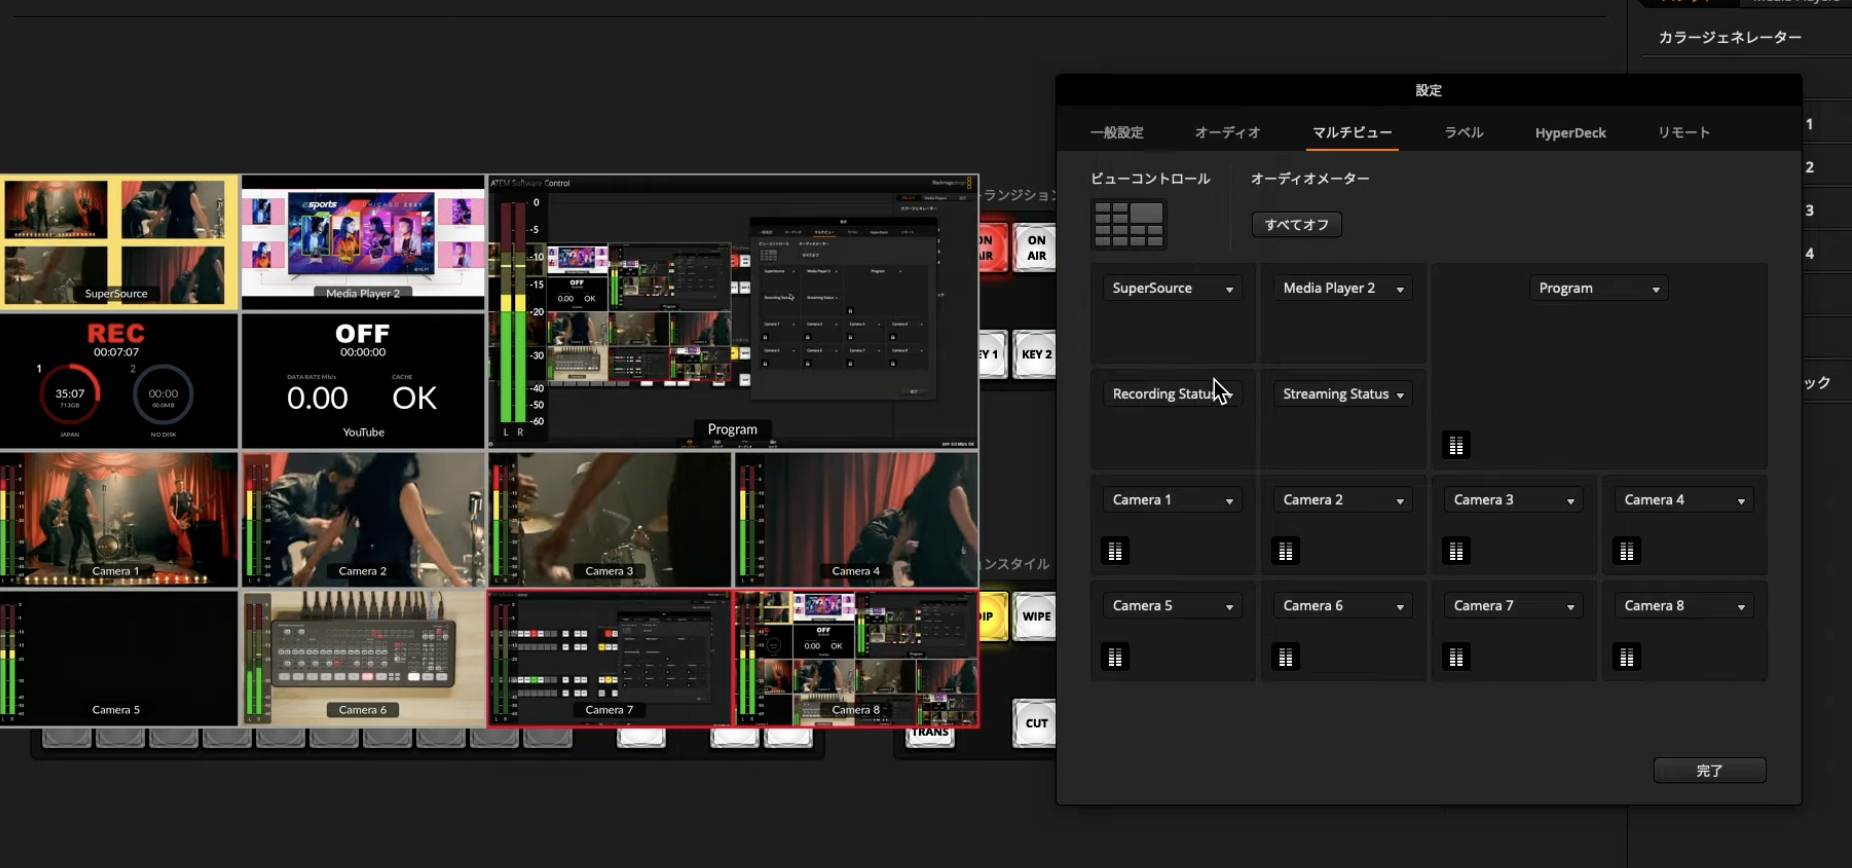The width and height of the screenshot is (1852, 868).
Task: Toggle audio meter icon for Camera 2
Action: (x=1285, y=551)
